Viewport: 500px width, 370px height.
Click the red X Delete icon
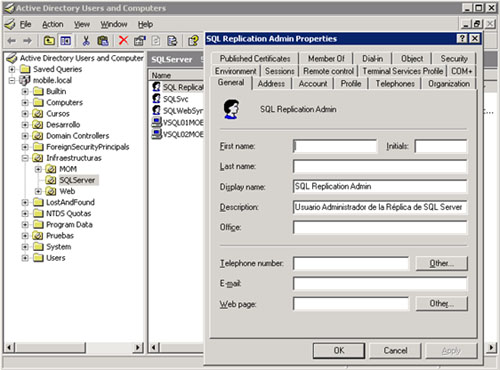[x=123, y=41]
